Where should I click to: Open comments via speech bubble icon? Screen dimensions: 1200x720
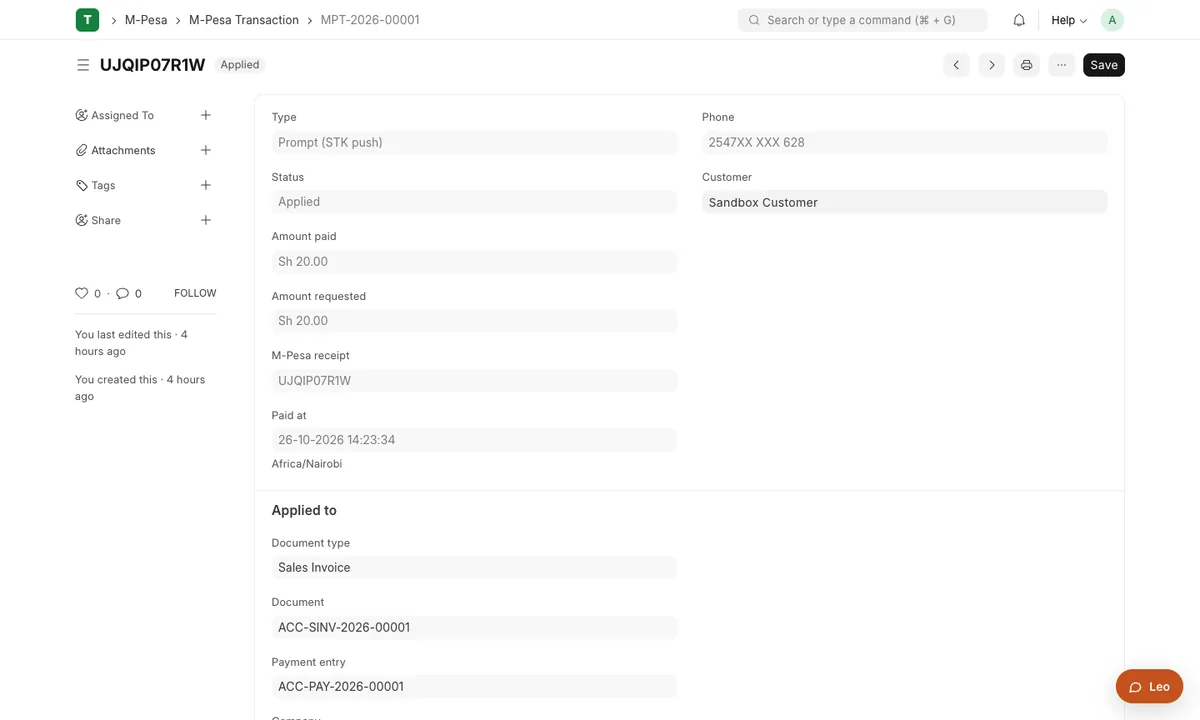point(122,293)
